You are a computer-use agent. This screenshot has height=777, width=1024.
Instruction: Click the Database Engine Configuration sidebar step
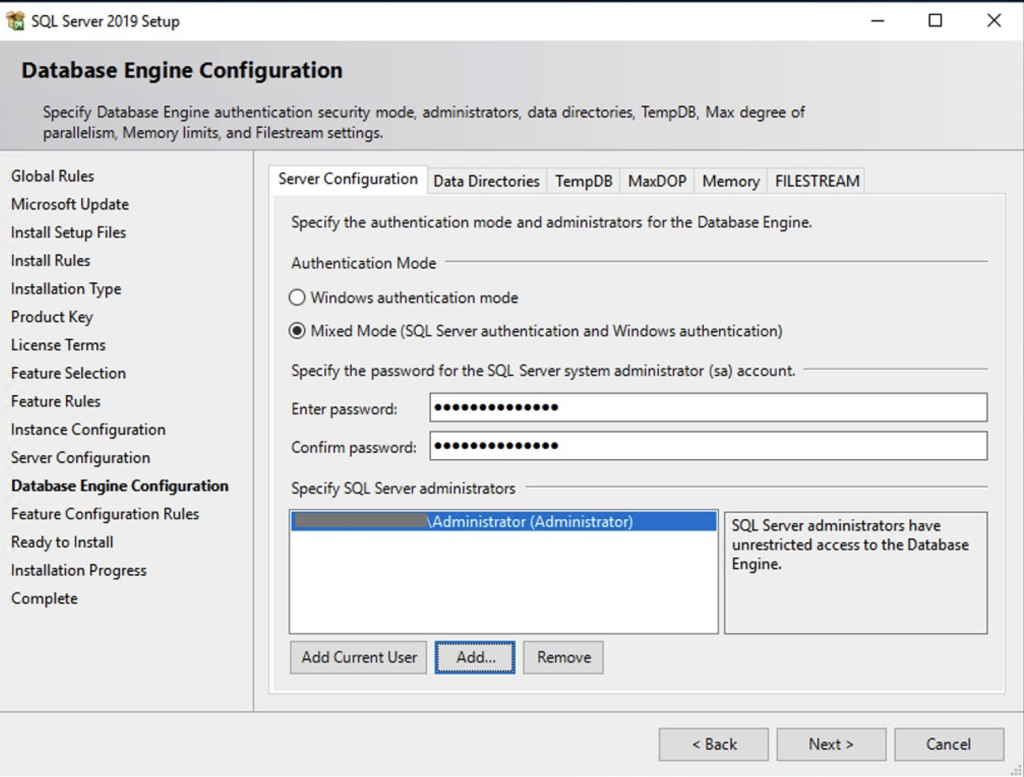coord(120,486)
